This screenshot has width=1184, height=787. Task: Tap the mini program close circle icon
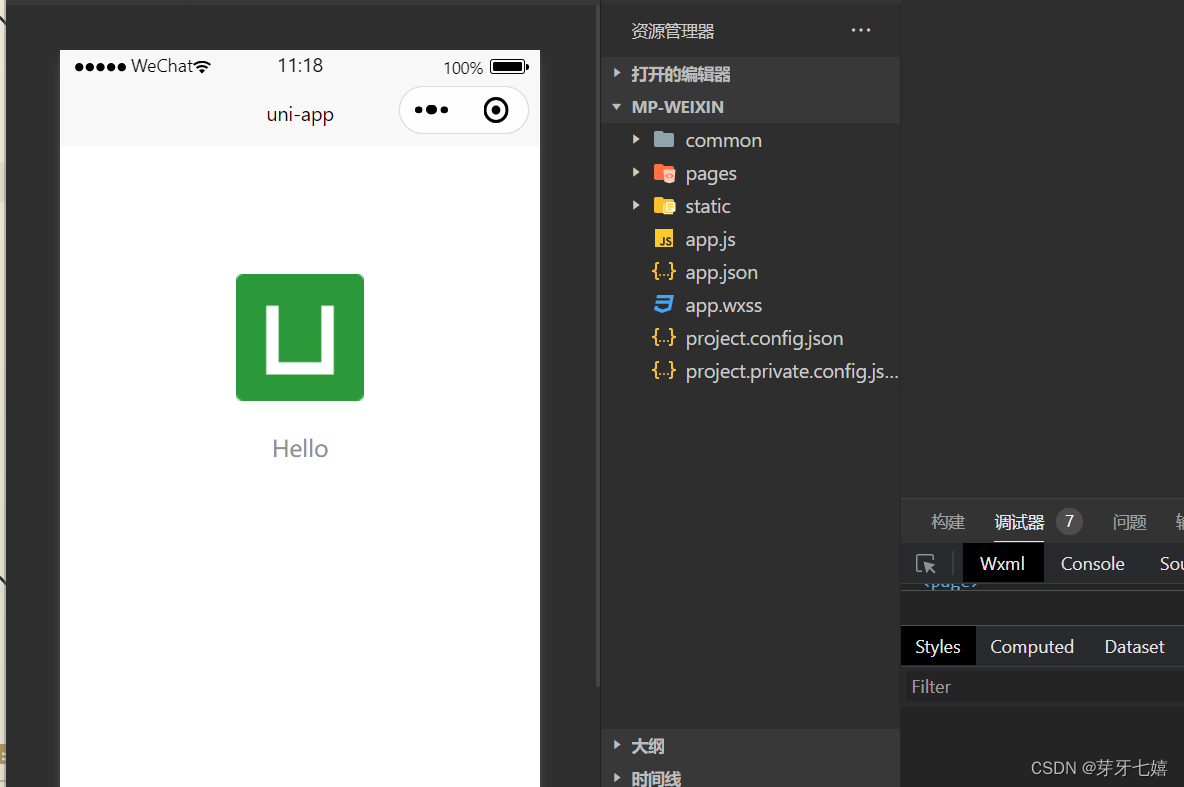coord(496,110)
